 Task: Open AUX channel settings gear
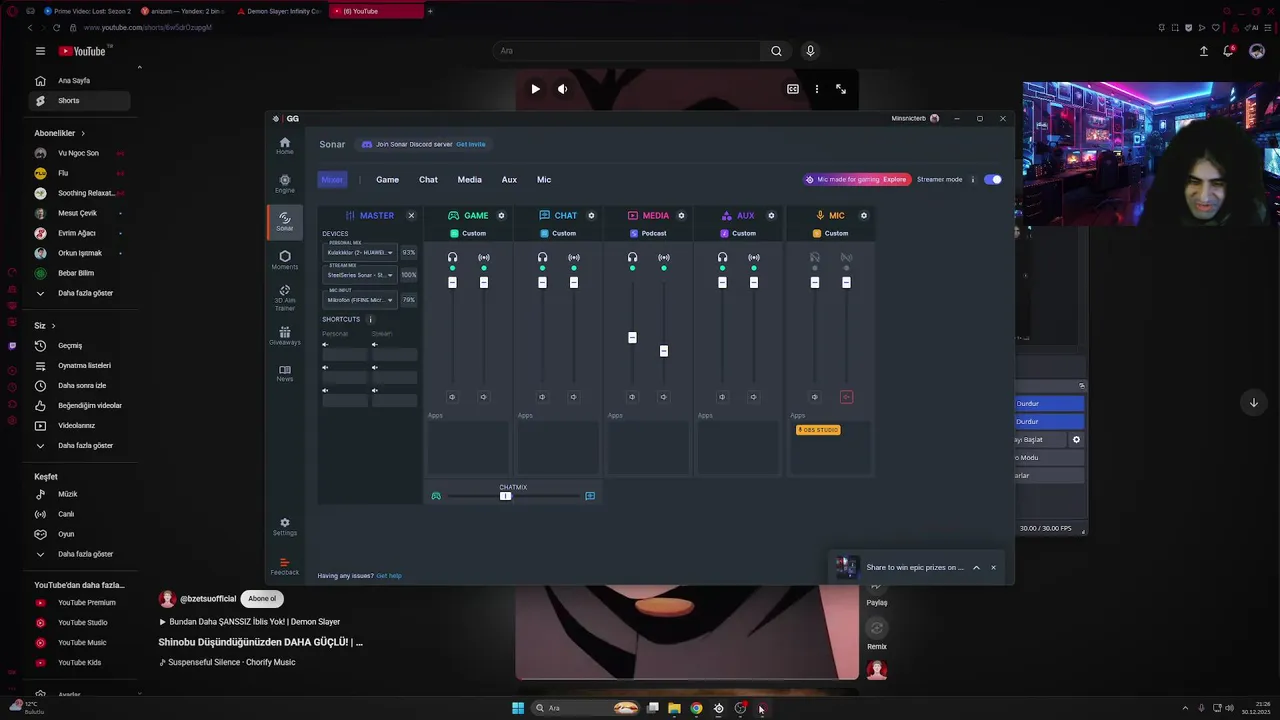coord(771,215)
